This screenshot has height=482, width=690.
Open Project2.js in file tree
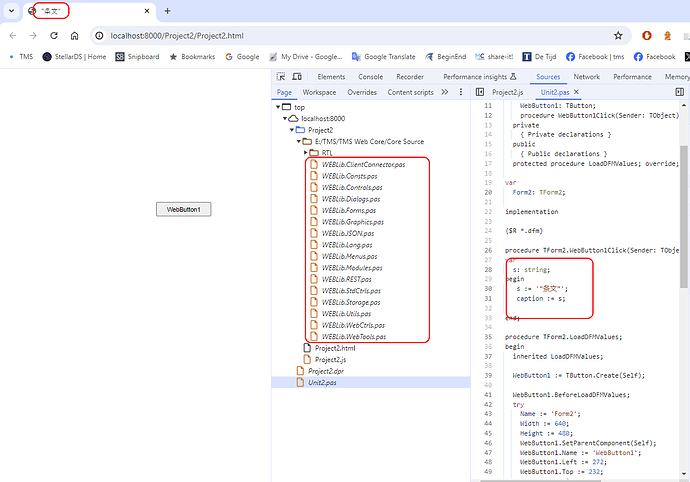(330, 360)
